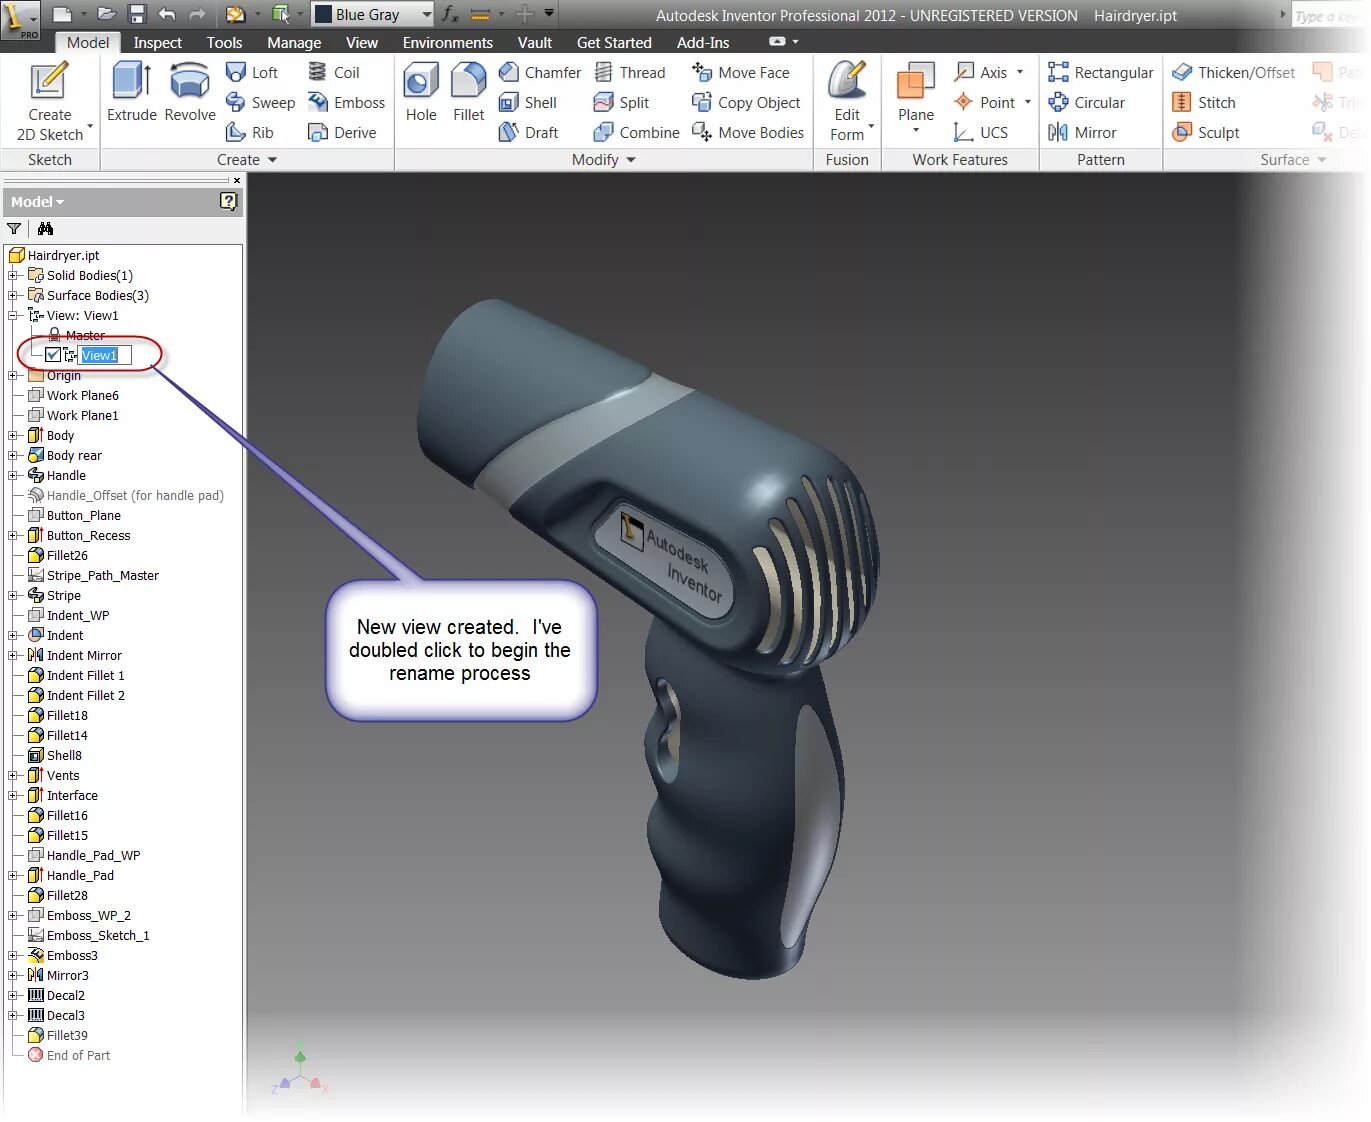Image resolution: width=1371 pixels, height=1122 pixels.
Task: Collapse the View: View1 node
Action: coord(13,315)
